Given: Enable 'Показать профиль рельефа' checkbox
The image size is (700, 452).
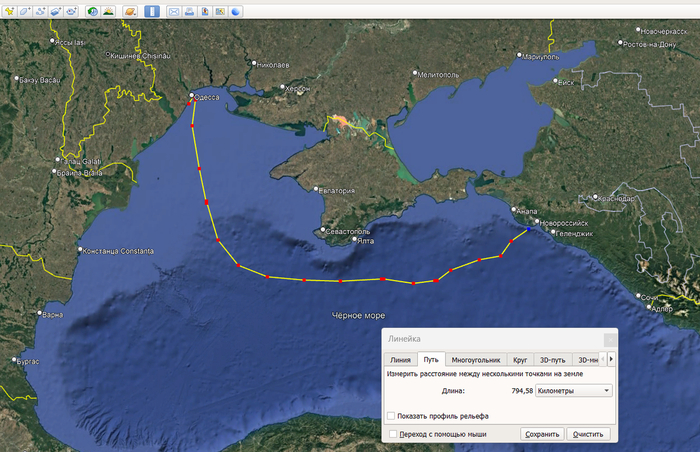Looking at the screenshot, I should coord(391,415).
